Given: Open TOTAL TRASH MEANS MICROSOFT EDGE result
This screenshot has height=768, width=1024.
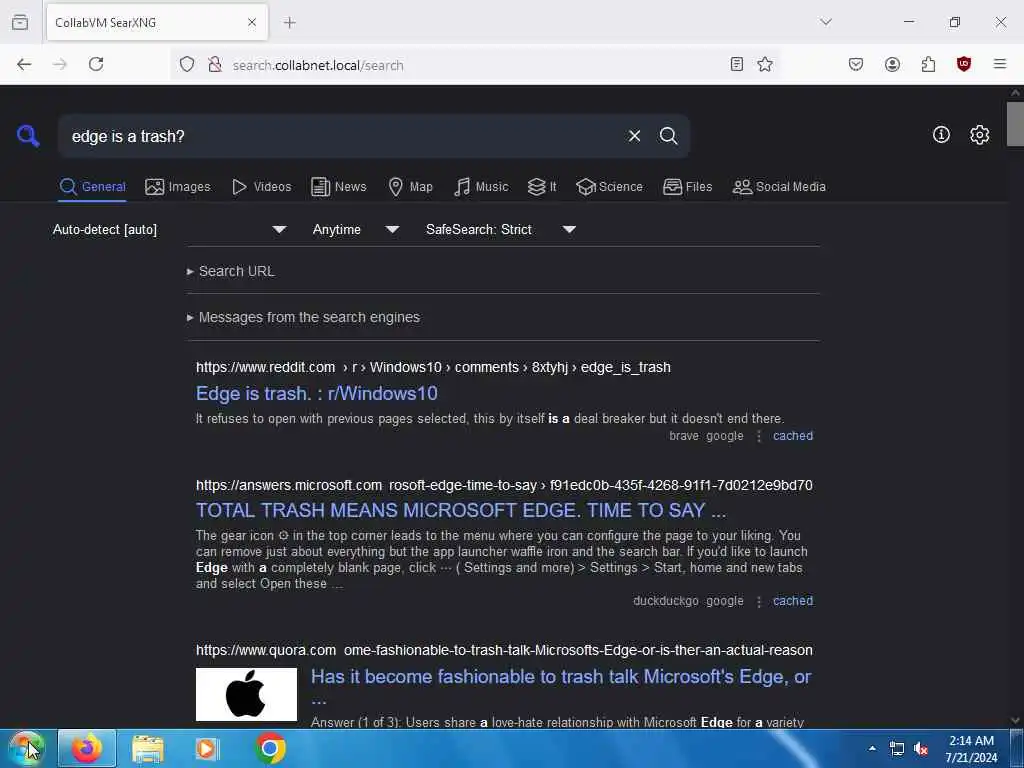Looking at the screenshot, I should click(461, 510).
